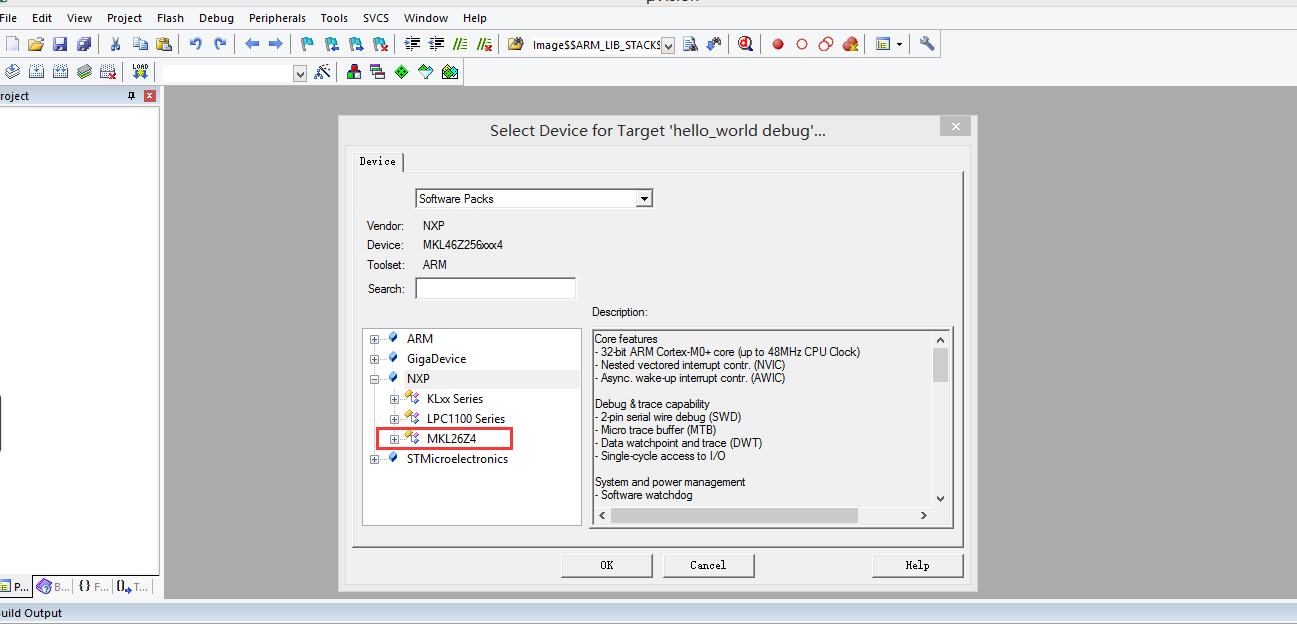Screen dimensions: 1297x624
Task: Open the Peripherals menu
Action: click(277, 18)
